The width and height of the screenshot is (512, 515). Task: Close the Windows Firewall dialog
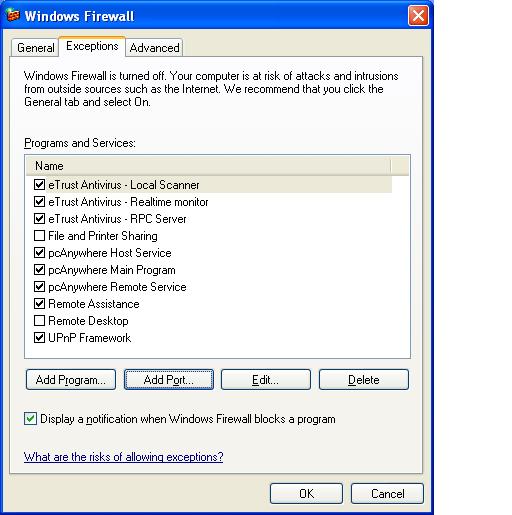pyautogui.click(x=418, y=16)
